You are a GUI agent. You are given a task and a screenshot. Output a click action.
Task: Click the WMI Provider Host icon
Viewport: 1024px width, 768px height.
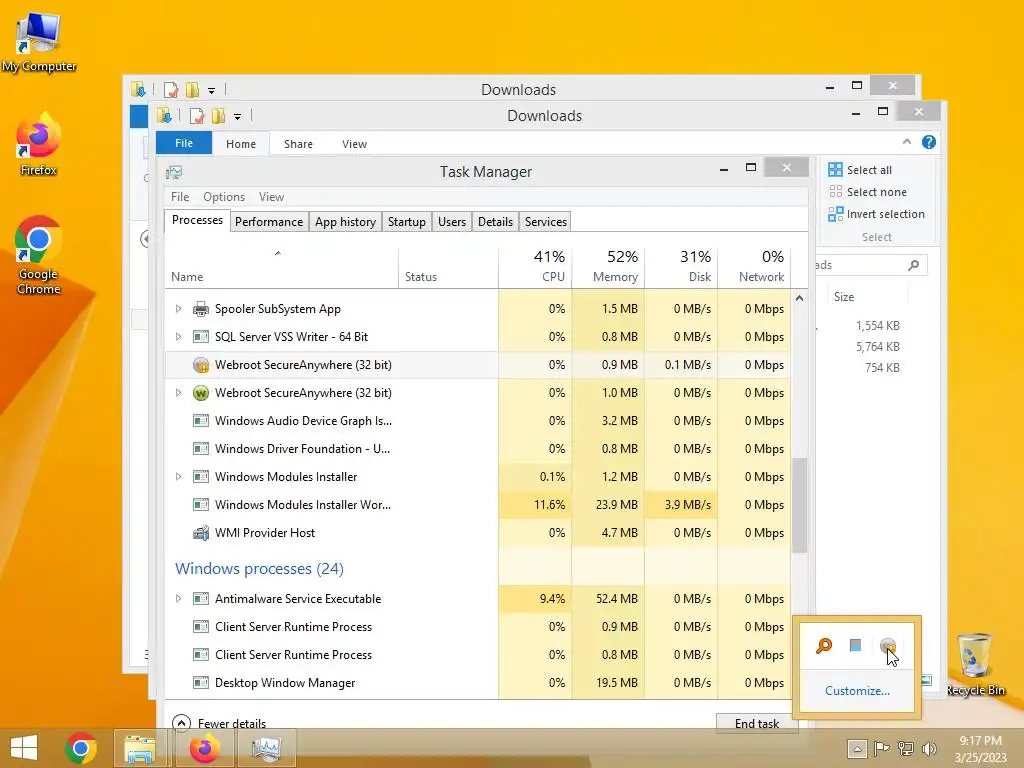pos(200,533)
